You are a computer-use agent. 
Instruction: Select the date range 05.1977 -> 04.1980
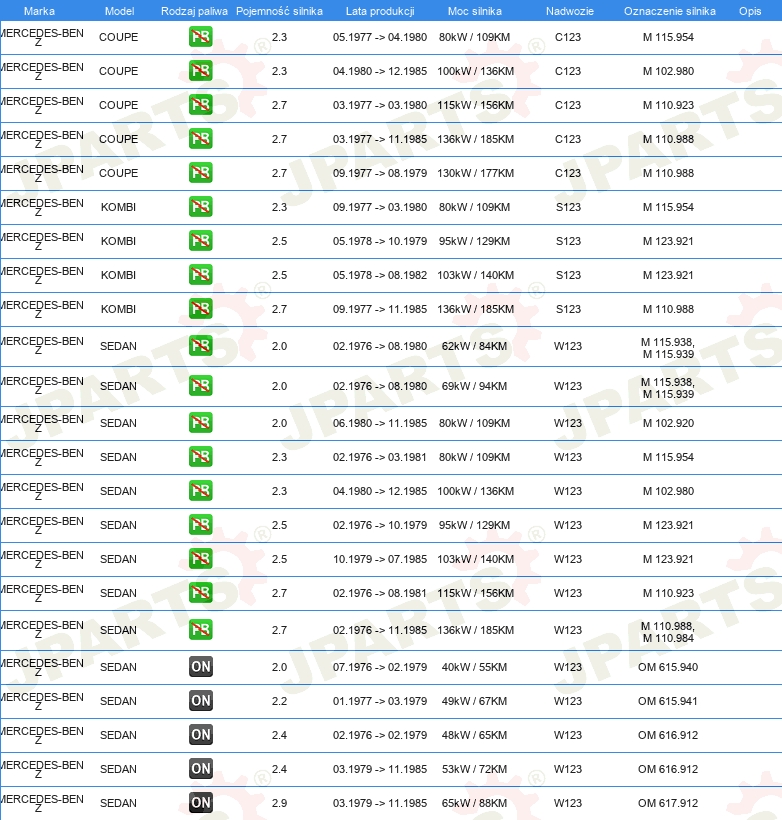pyautogui.click(x=380, y=37)
